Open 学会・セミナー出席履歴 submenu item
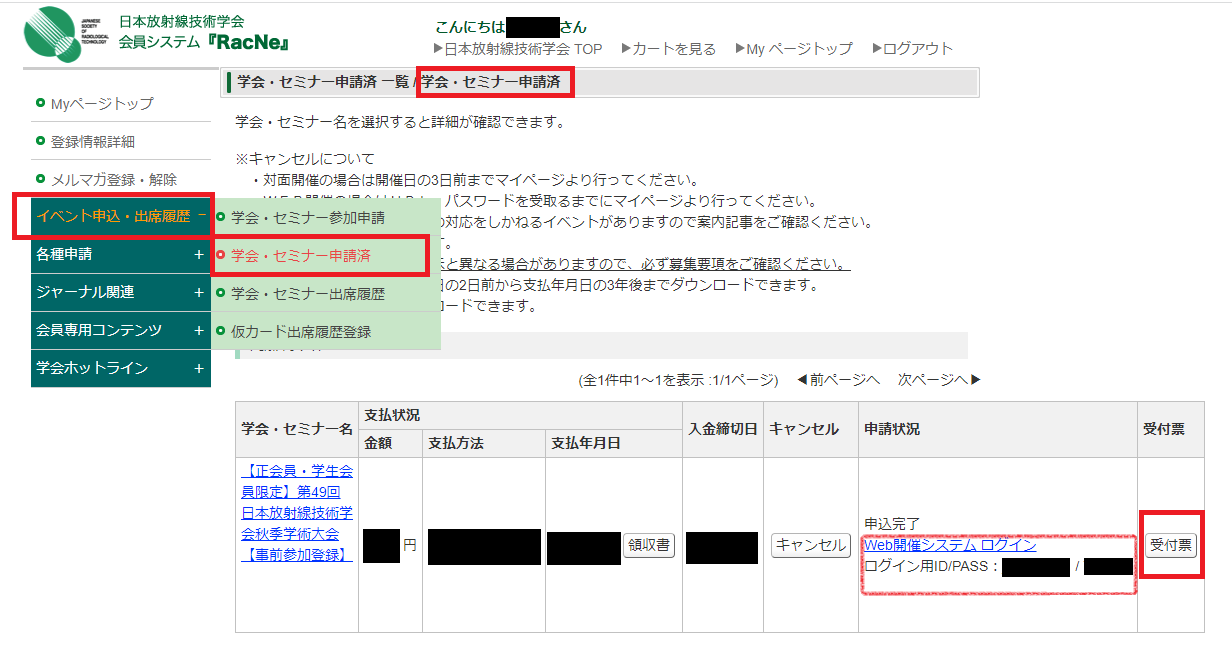 pos(307,293)
